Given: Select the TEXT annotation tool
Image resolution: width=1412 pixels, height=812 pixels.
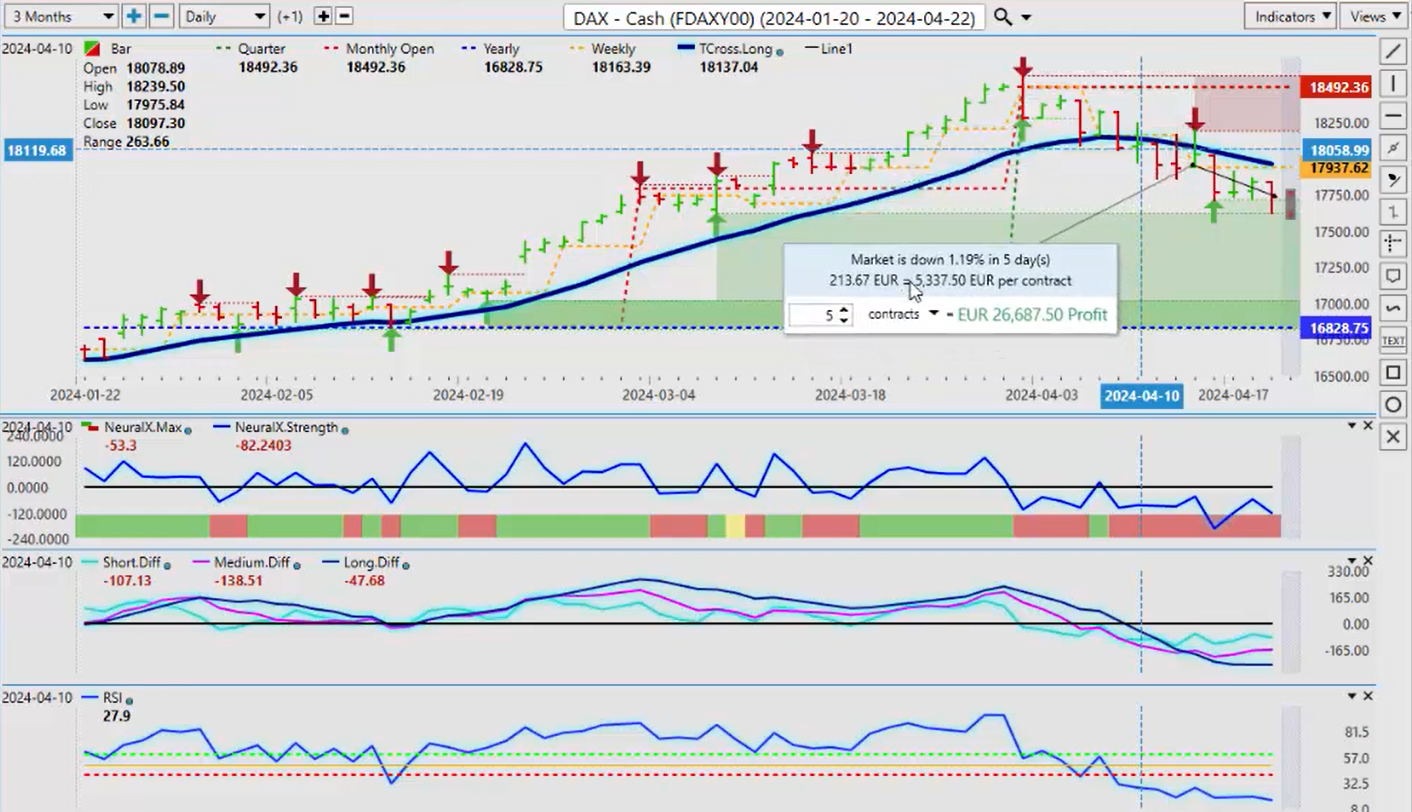Looking at the screenshot, I should [1393, 341].
